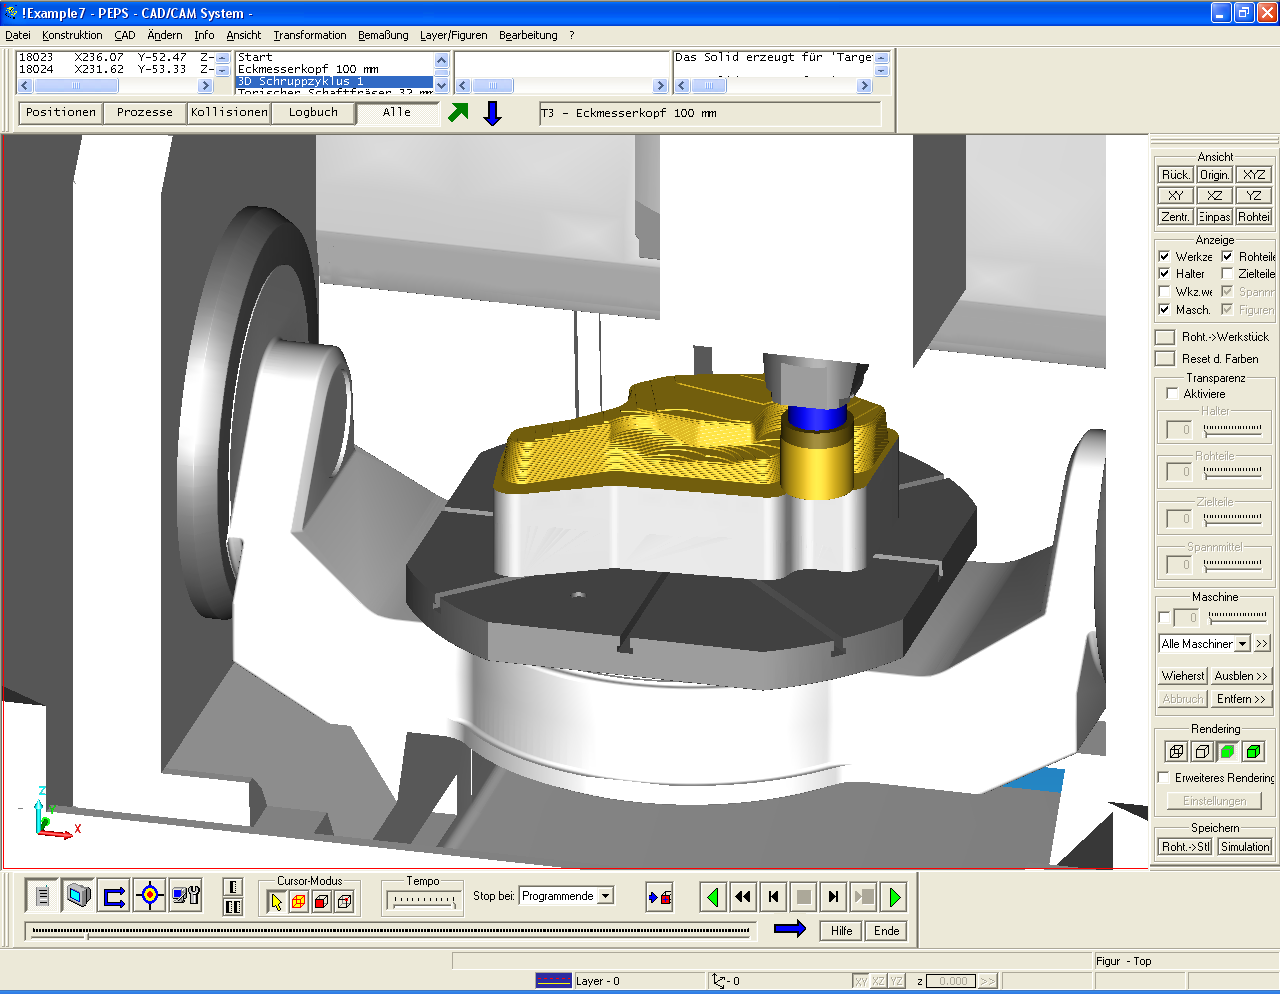Switch to the Kollisionen tab
Viewport: 1280px width, 994px height.
(x=229, y=113)
